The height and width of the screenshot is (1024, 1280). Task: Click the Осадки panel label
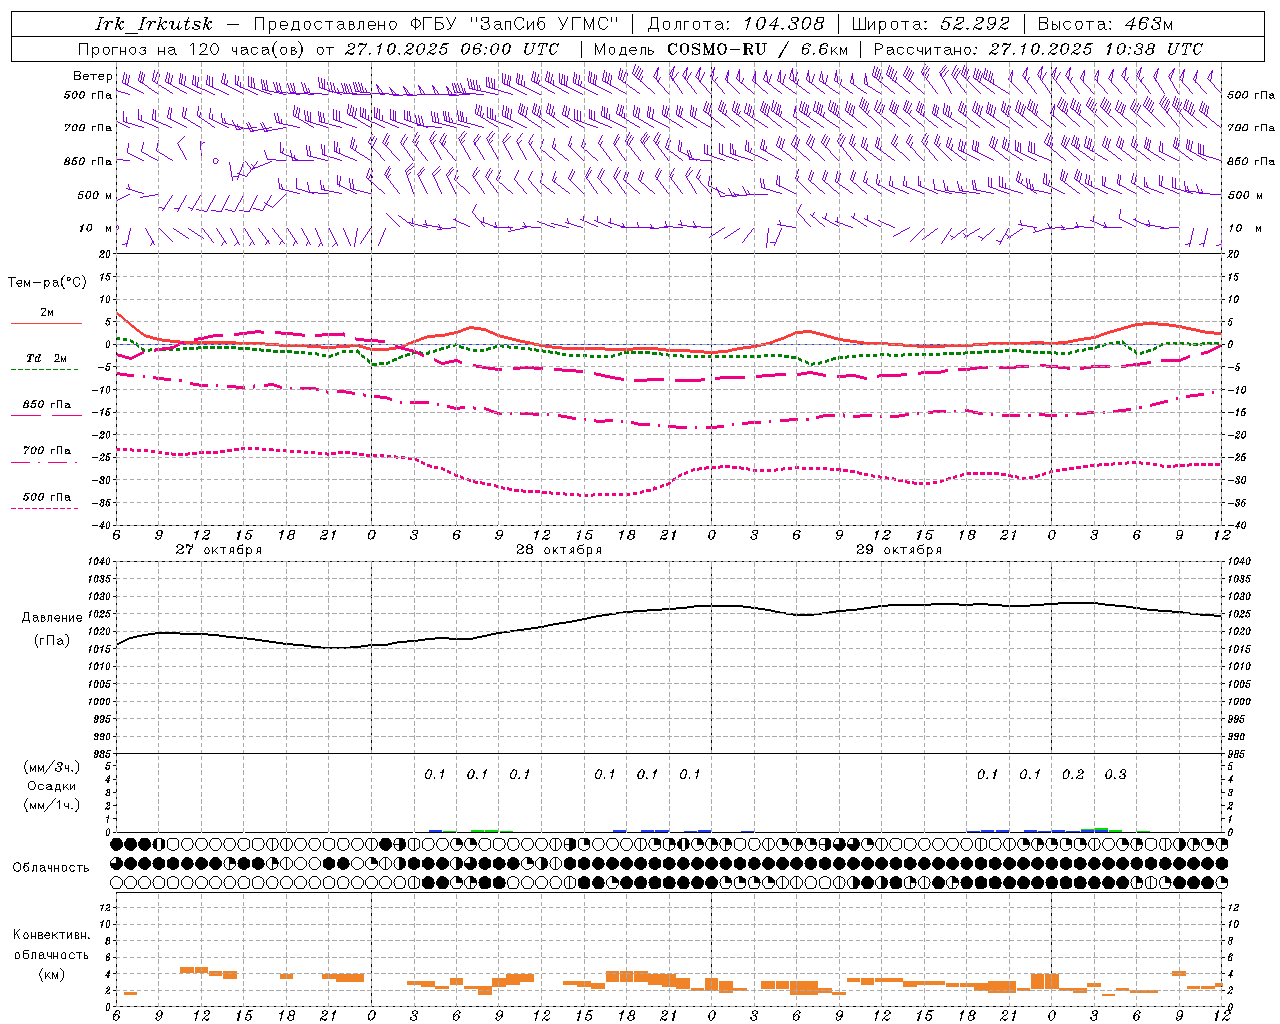tap(52, 786)
